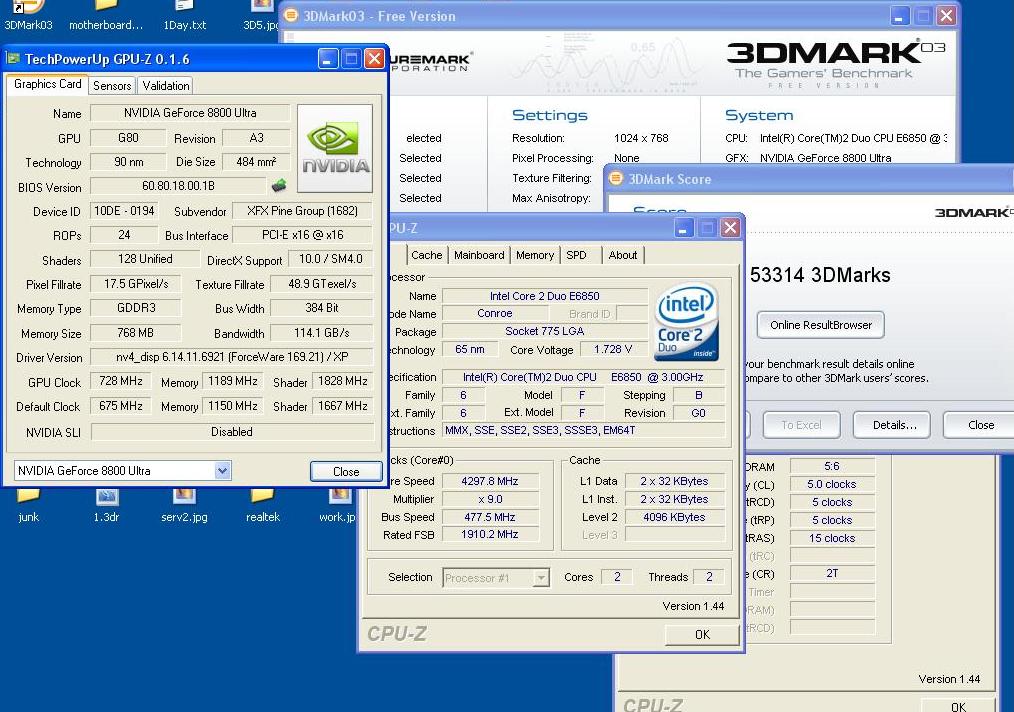Screen dimensions: 1014x712
Task: Click the Bandwidth 114.1 GB/s field
Action: (321, 332)
